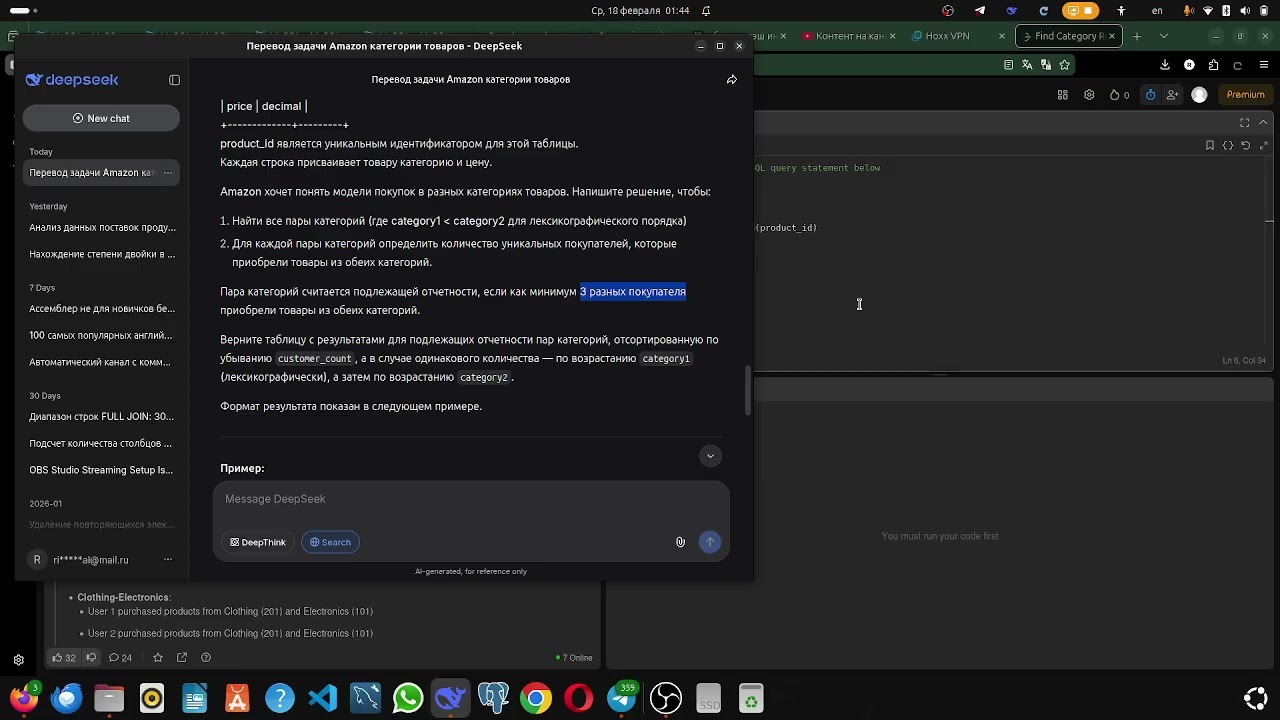Click the DeepSeek chat scrollbar thumb
The width and height of the screenshot is (1280, 720).
(x=747, y=392)
